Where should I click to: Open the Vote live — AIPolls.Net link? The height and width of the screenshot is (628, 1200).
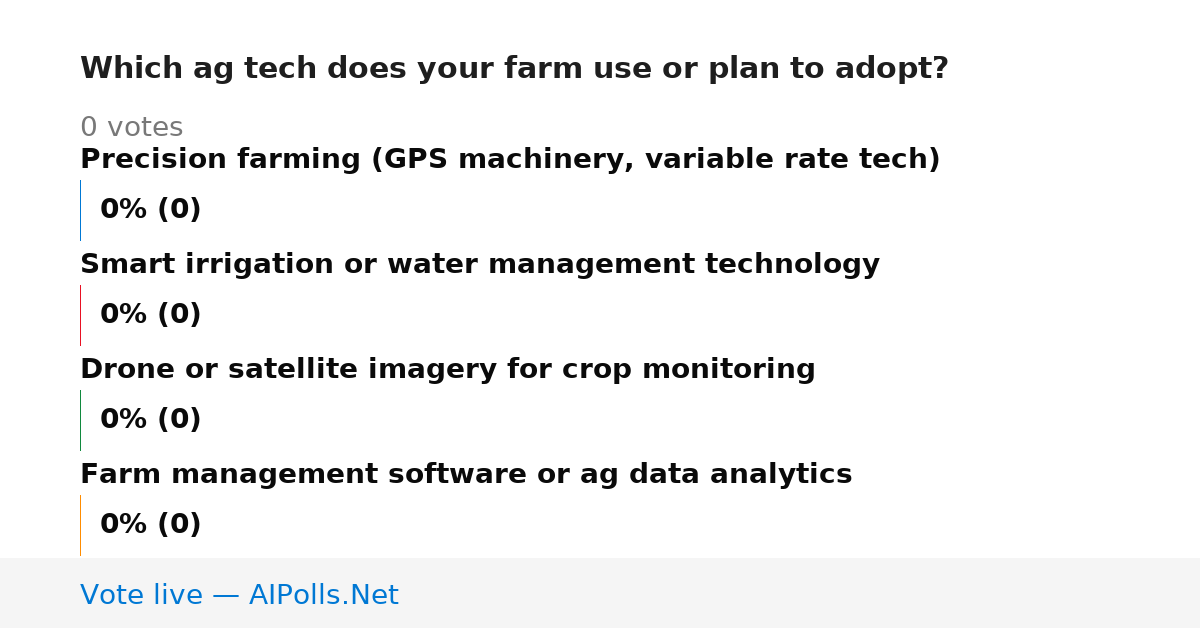coord(239,595)
